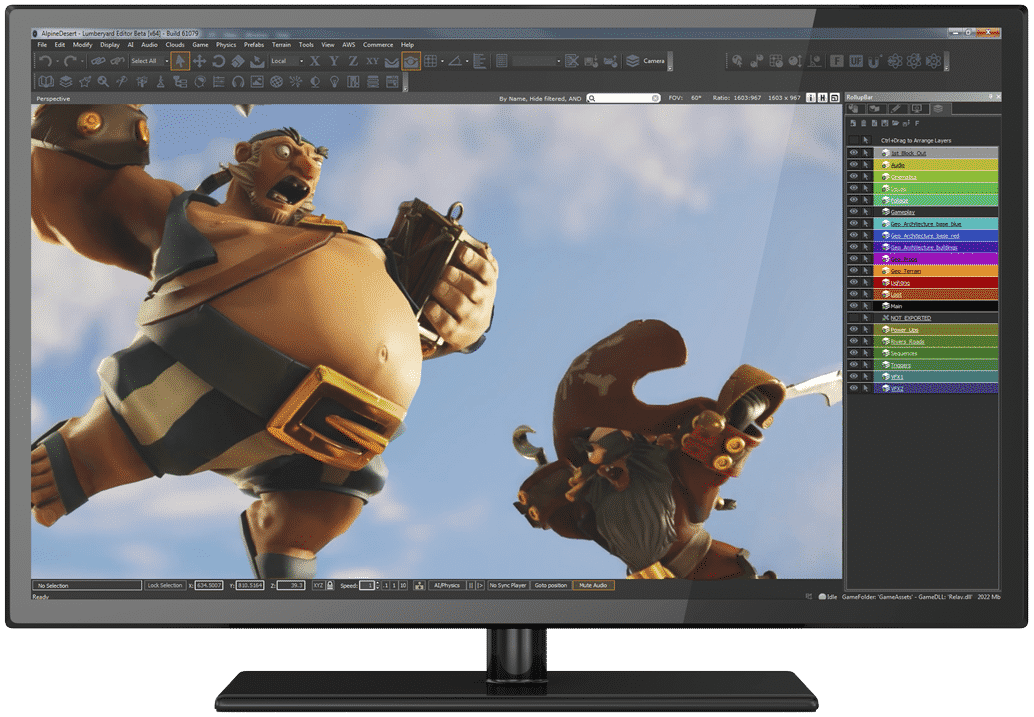Toggle visibility of the Gameplay layer

point(854,212)
